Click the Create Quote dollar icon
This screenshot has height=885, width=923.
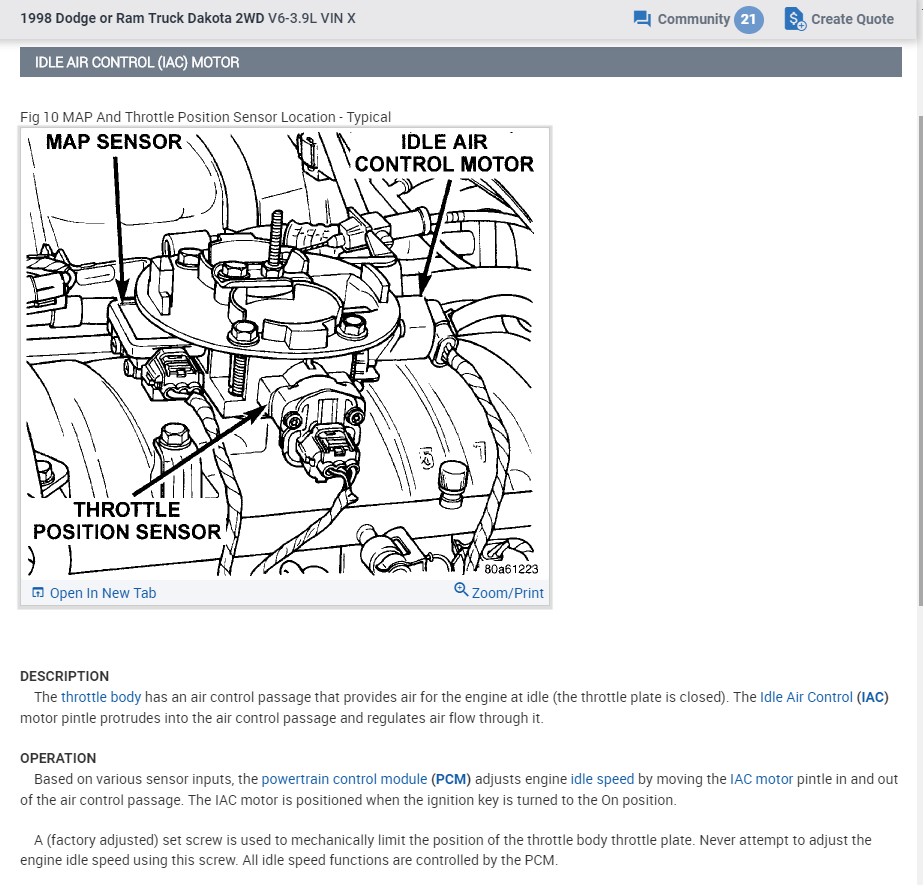[795, 19]
